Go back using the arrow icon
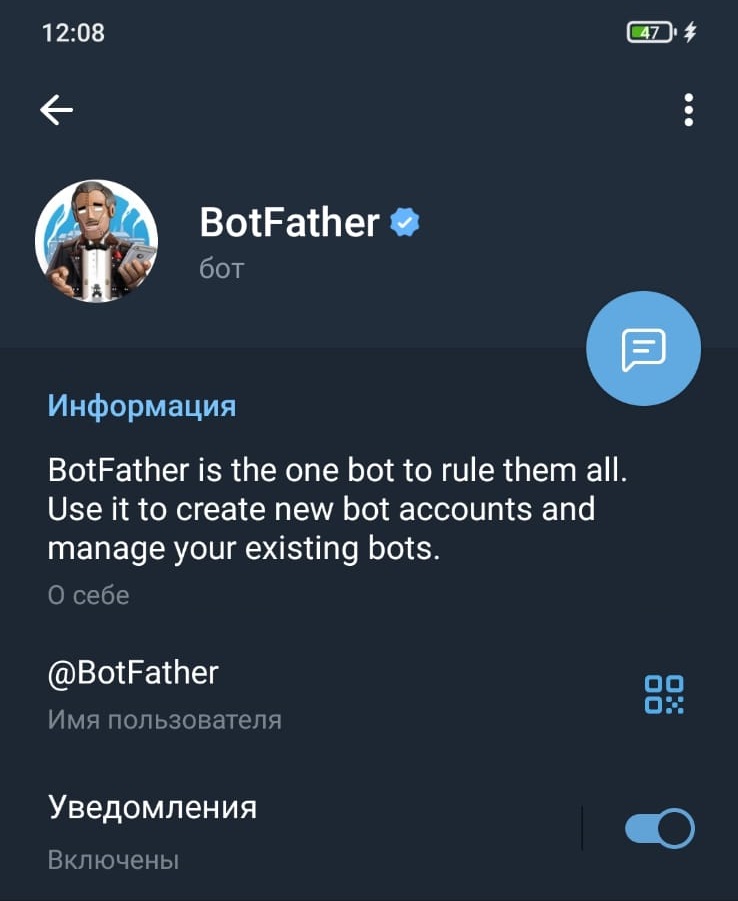The image size is (738, 901). [x=57, y=110]
